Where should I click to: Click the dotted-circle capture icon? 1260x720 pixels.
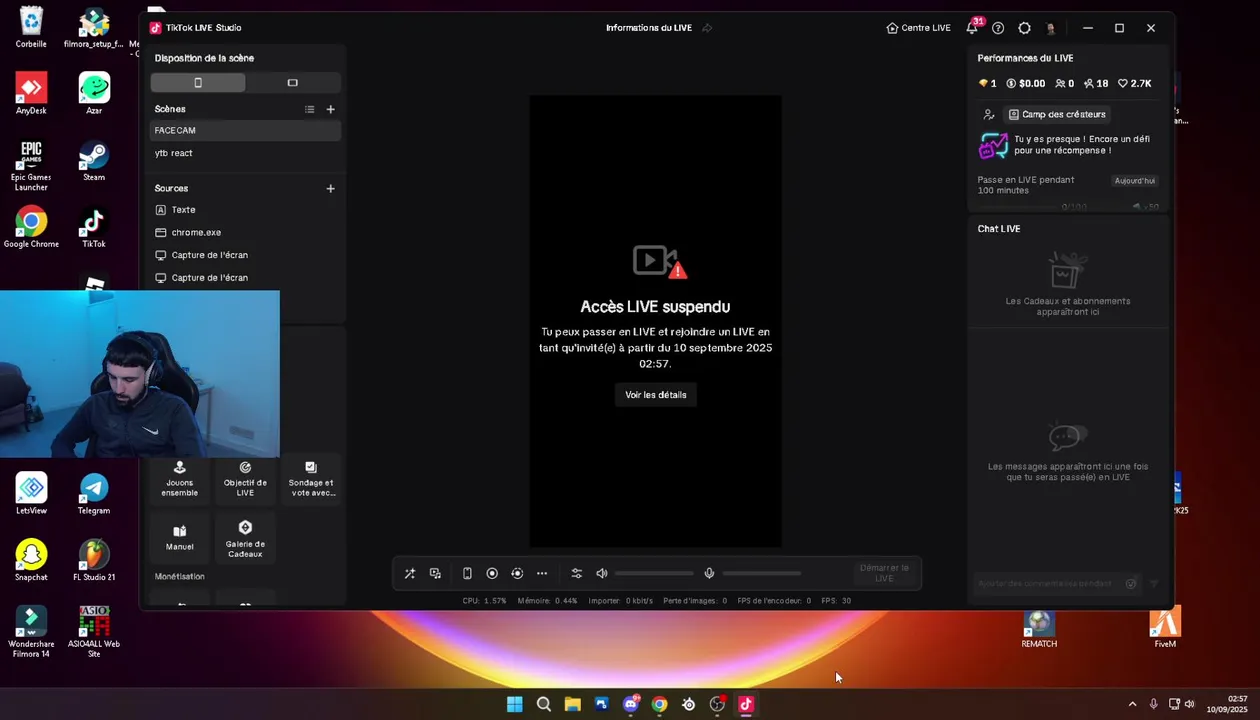tap(517, 573)
